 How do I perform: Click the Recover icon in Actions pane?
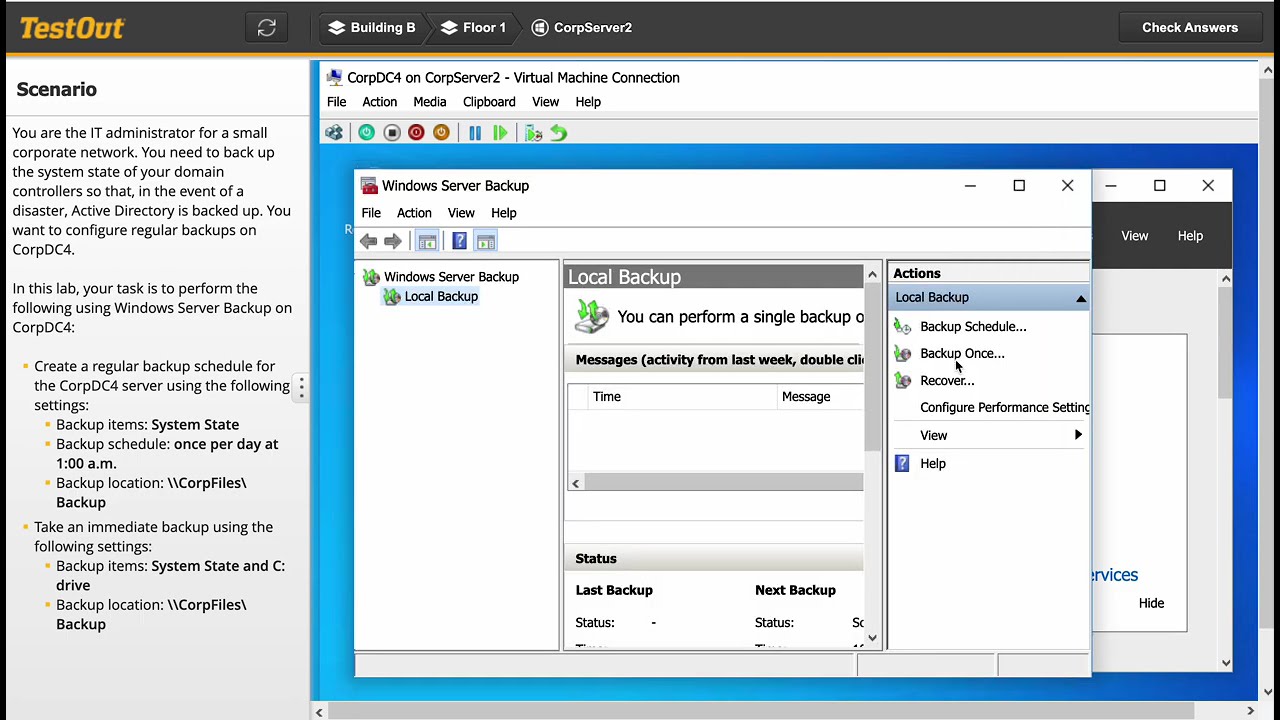coord(903,380)
